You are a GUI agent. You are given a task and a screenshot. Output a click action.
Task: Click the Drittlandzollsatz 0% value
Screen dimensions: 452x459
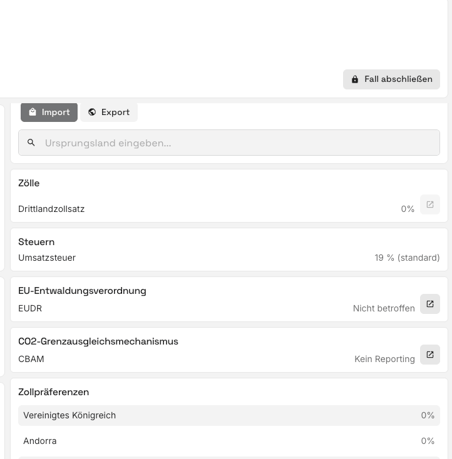(x=407, y=209)
